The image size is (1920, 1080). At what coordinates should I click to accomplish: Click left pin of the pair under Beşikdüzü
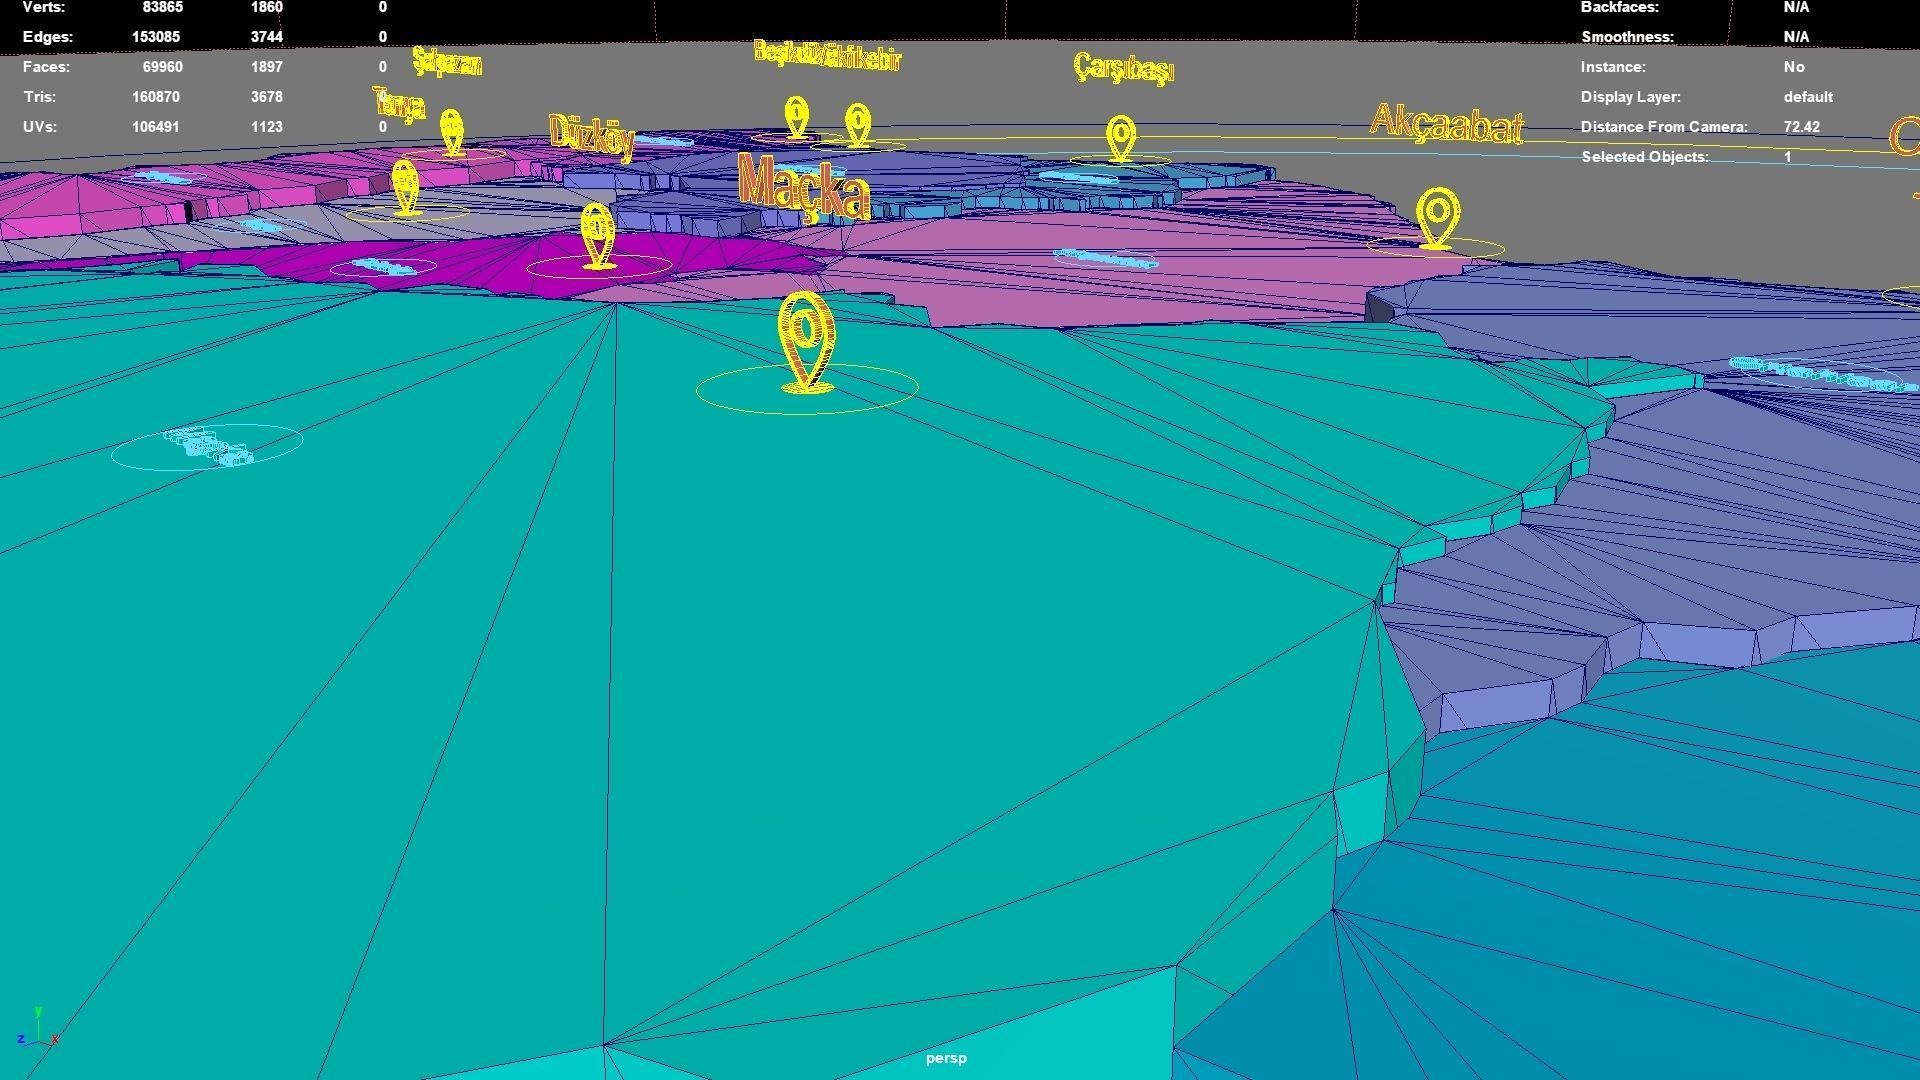pos(796,117)
